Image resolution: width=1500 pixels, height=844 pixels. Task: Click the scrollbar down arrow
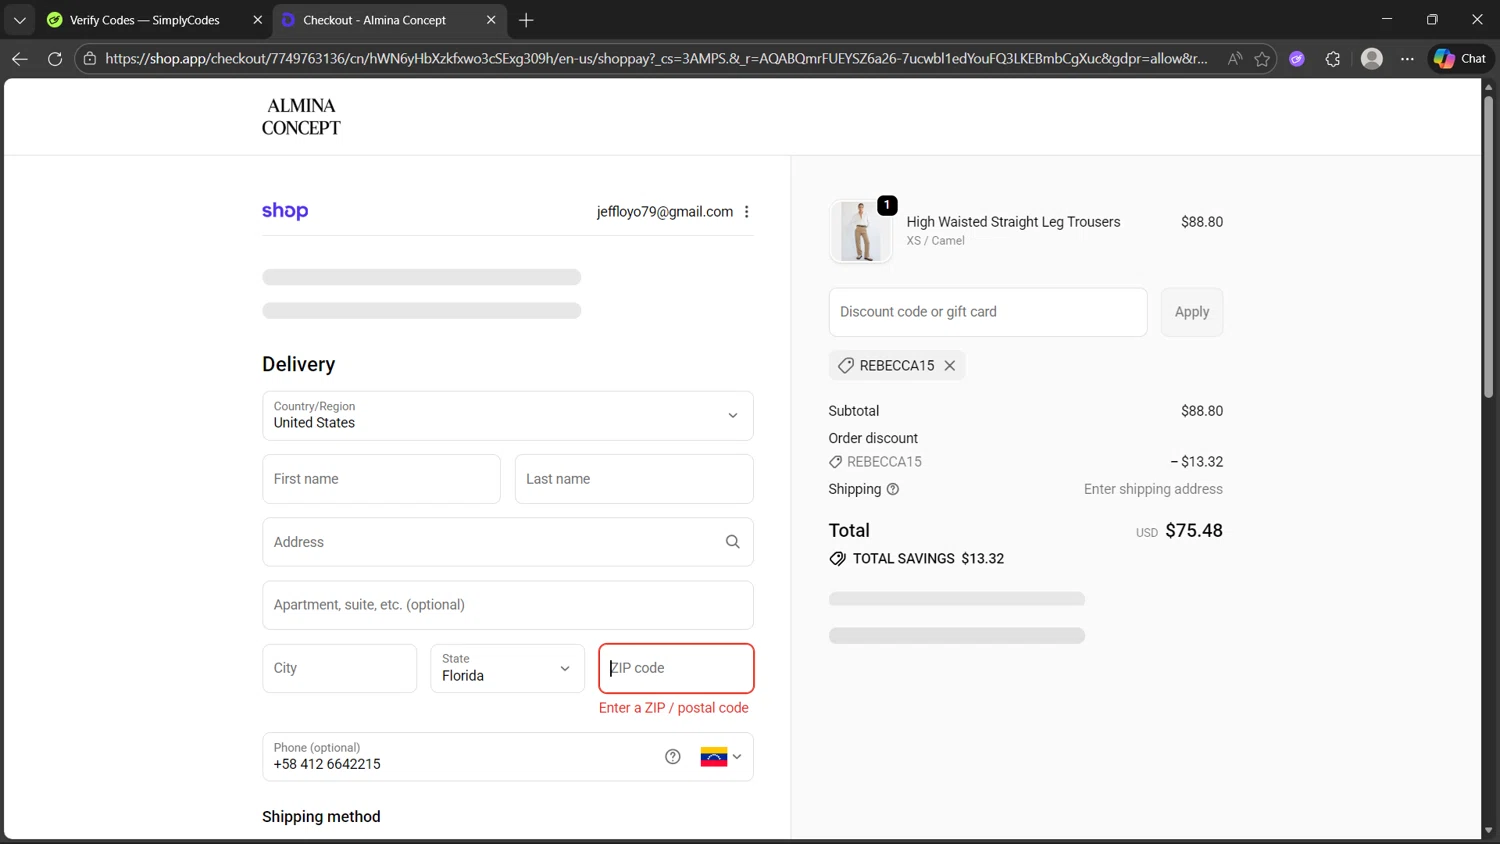pos(1488,830)
